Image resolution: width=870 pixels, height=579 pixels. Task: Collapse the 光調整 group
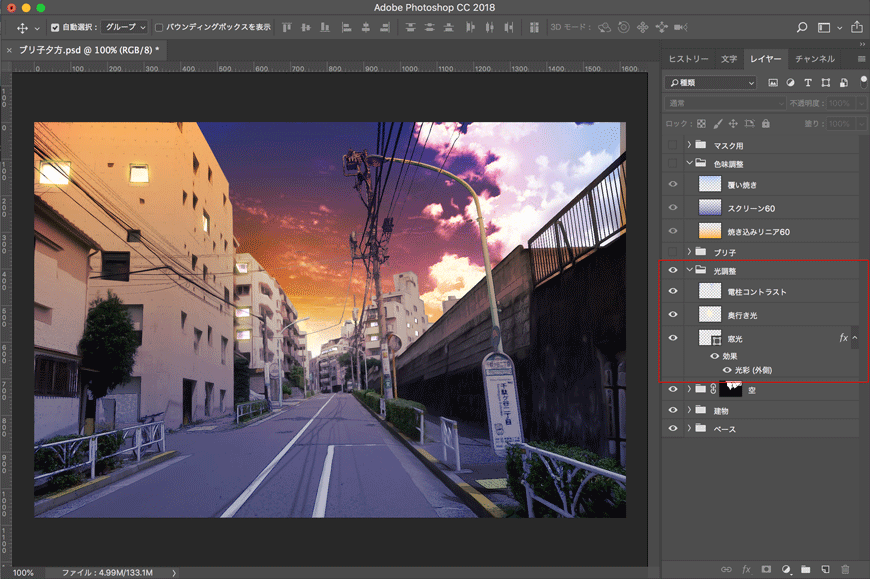coord(689,270)
